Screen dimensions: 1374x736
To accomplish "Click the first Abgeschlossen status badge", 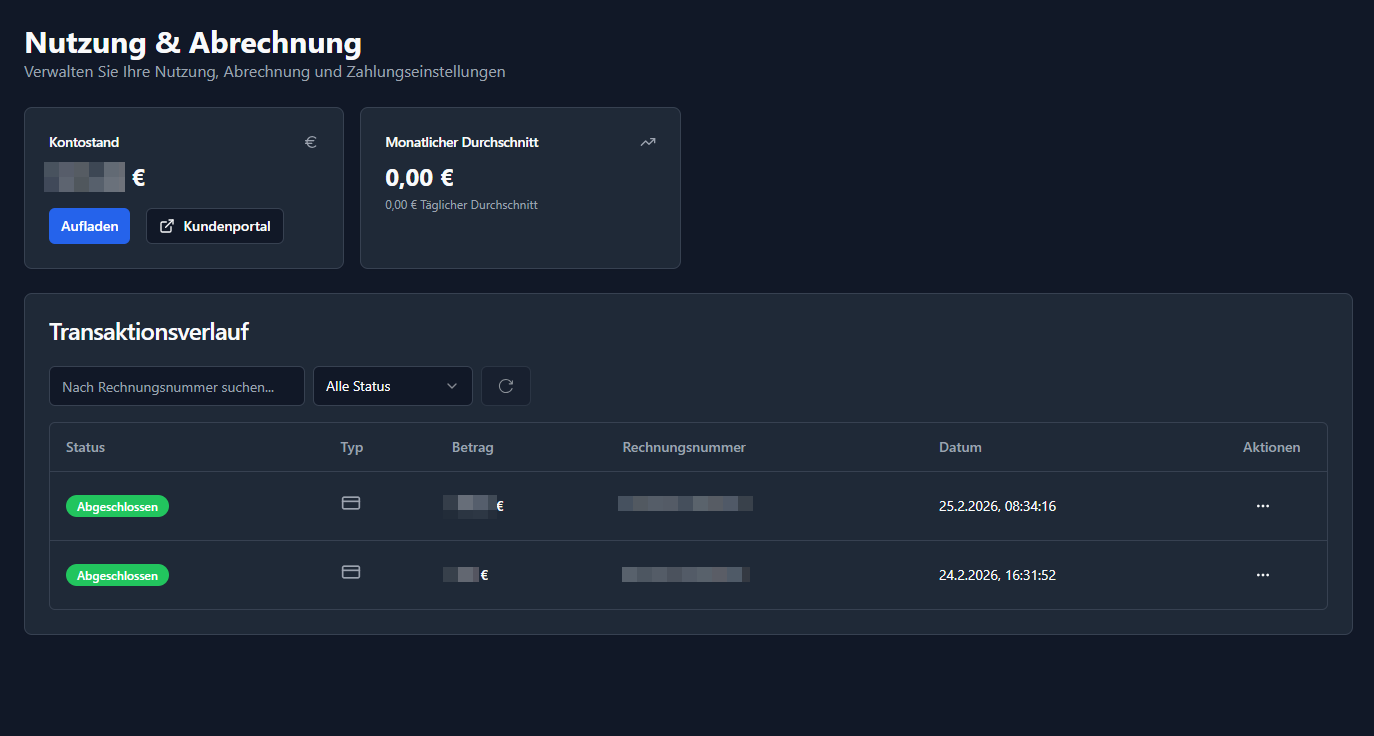I will (117, 506).
